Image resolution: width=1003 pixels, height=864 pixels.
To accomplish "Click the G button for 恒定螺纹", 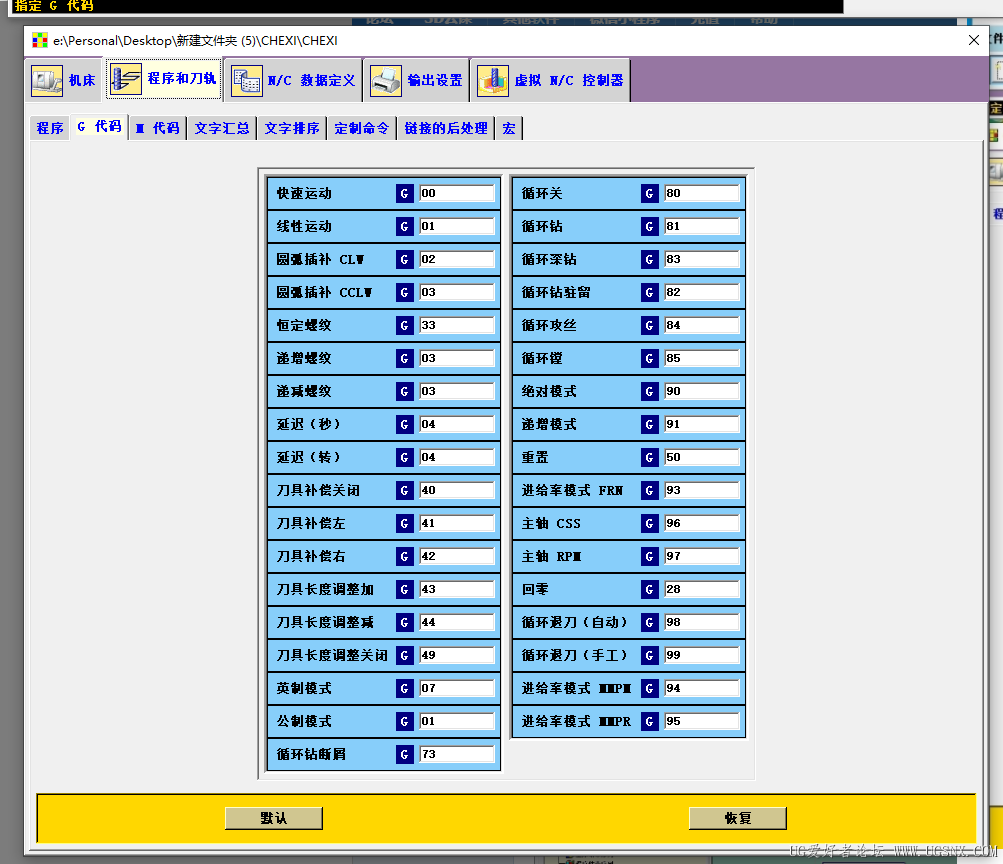I will (x=404, y=325).
